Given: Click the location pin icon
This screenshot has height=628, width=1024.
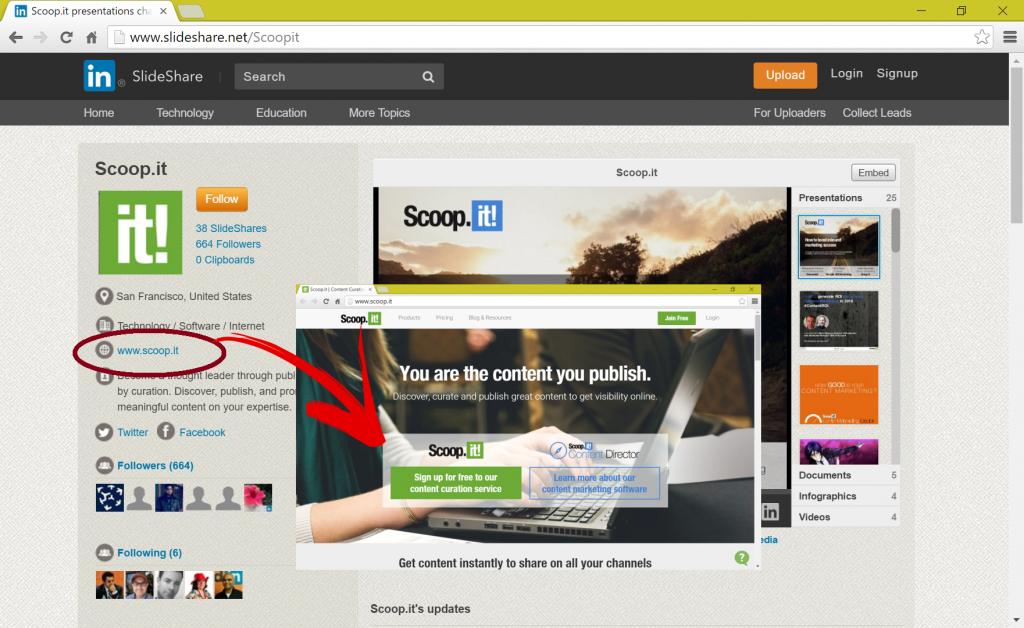Looking at the screenshot, I should 104,296.
